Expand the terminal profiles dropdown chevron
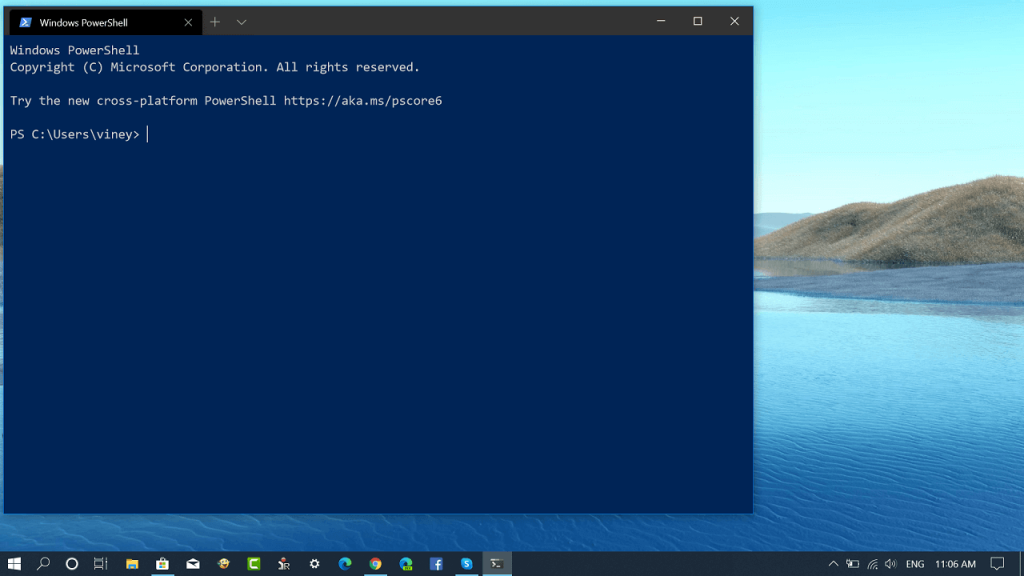This screenshot has height=576, width=1024. pyautogui.click(x=241, y=22)
